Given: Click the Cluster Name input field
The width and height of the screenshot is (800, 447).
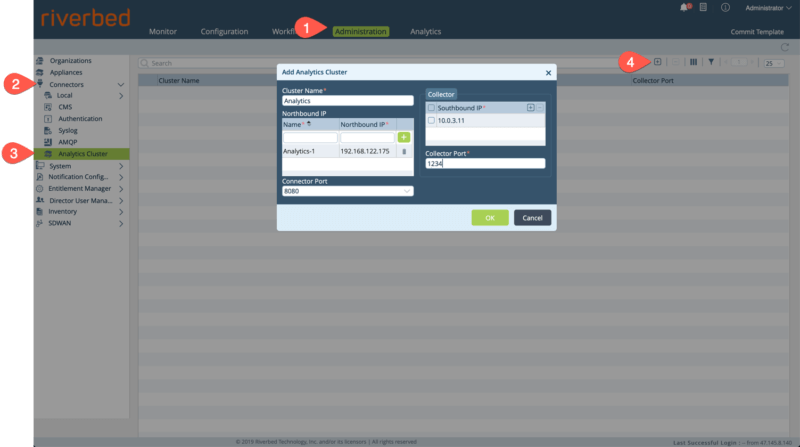Looking at the screenshot, I should (x=347, y=101).
